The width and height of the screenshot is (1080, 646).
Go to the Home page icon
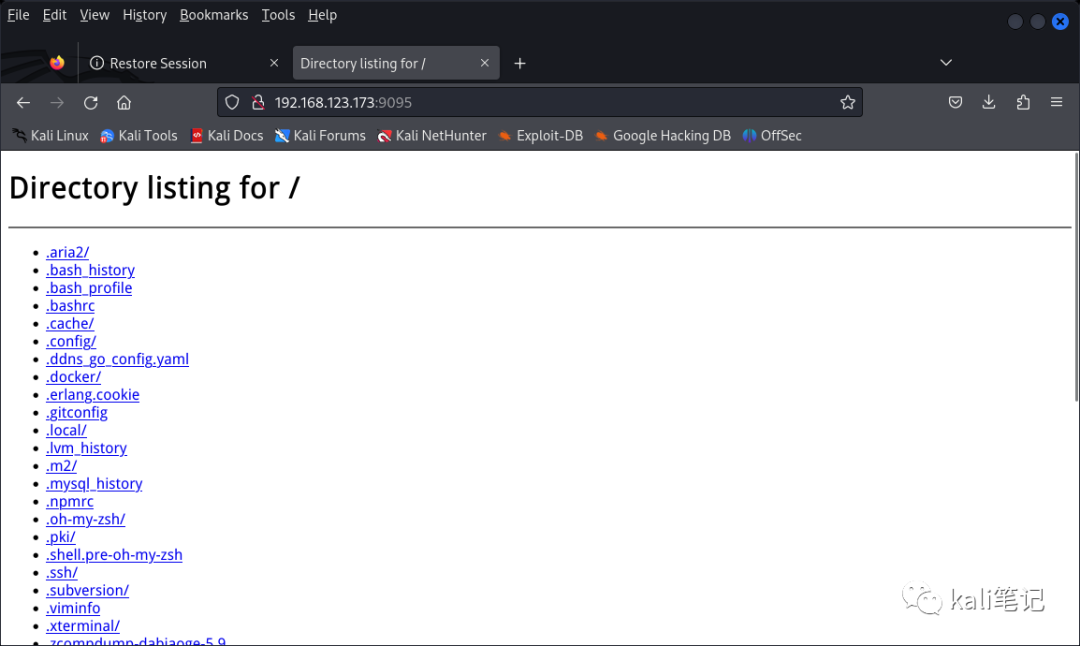[x=124, y=102]
